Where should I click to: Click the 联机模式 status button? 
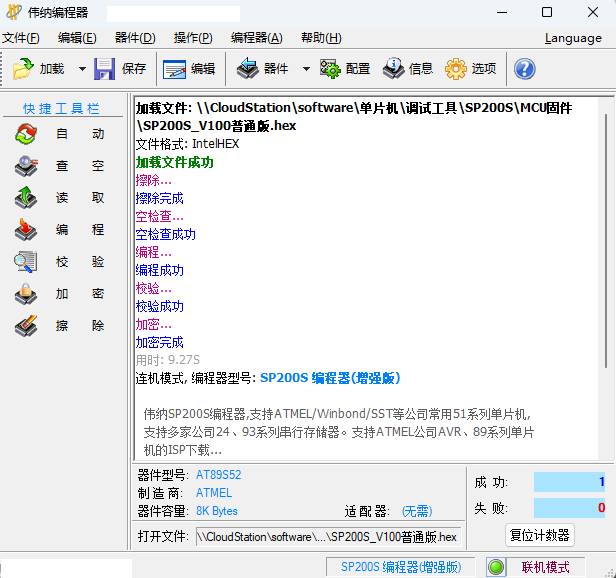545,567
